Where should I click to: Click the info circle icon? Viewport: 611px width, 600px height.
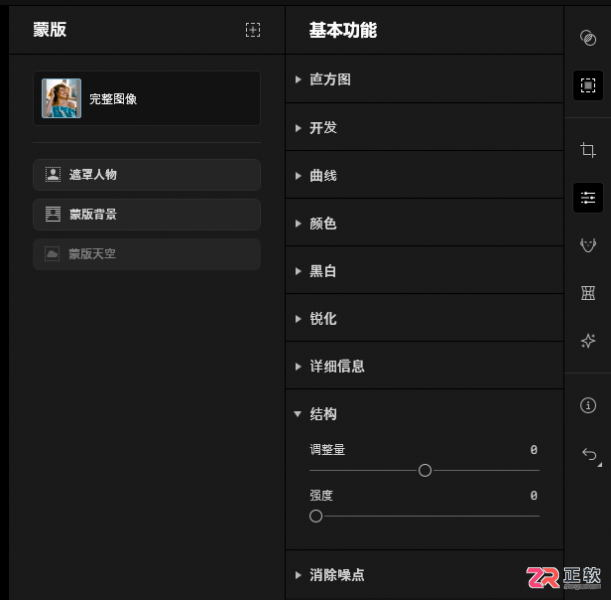(x=588, y=405)
